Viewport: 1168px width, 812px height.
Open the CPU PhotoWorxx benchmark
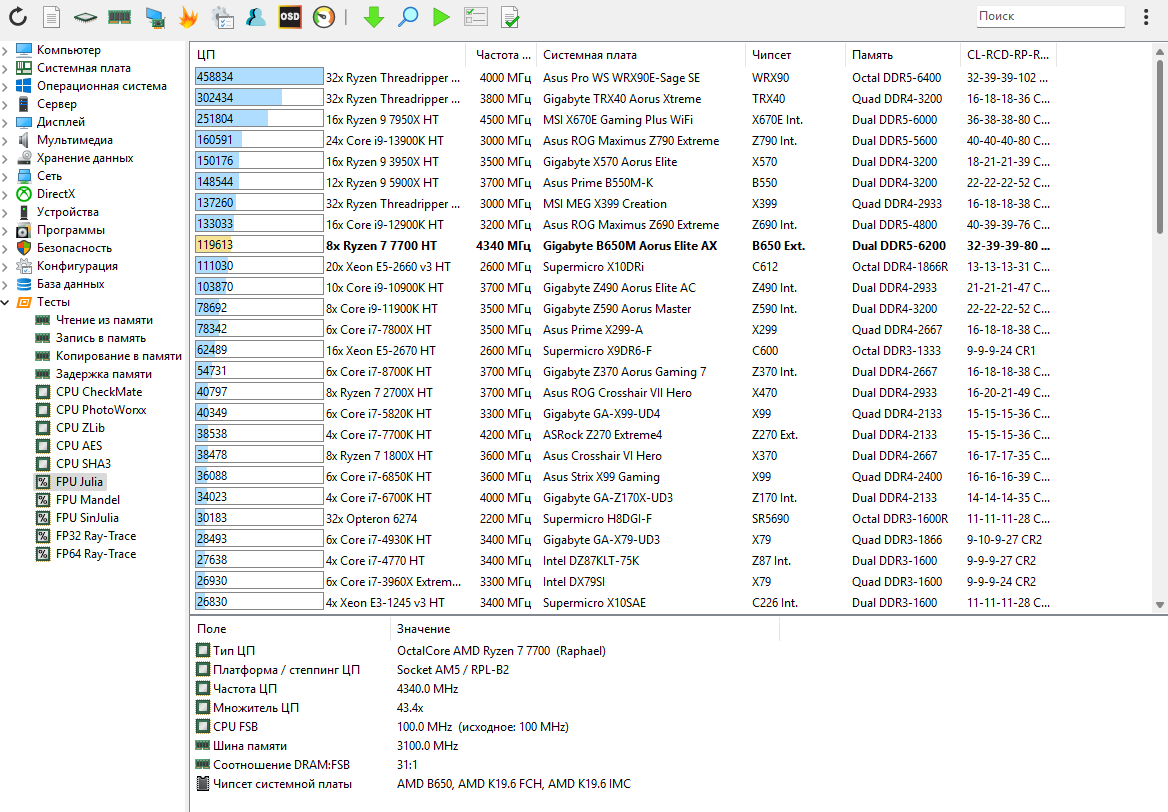point(101,410)
